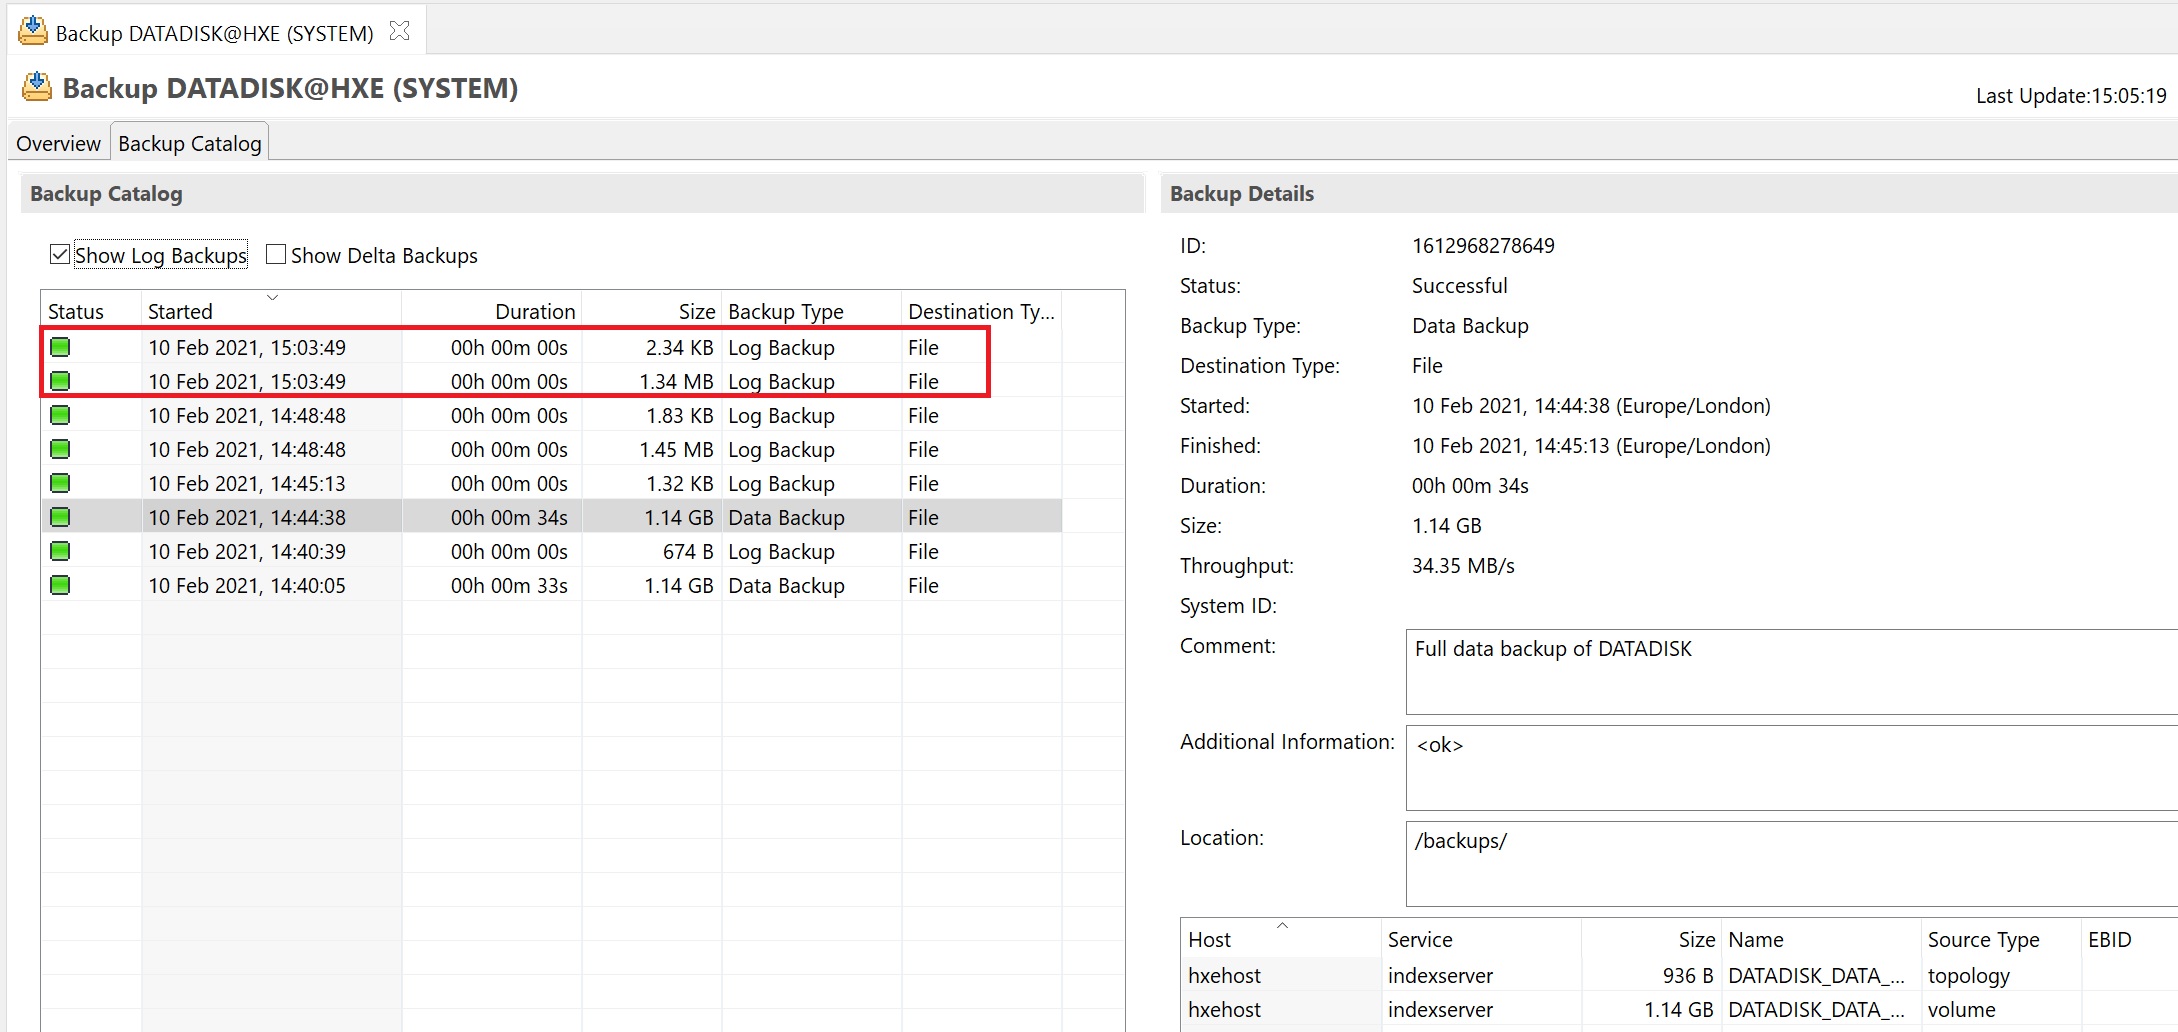The image size is (2178, 1032).
Task: Select the Backup Catalog tab
Action: (x=190, y=143)
